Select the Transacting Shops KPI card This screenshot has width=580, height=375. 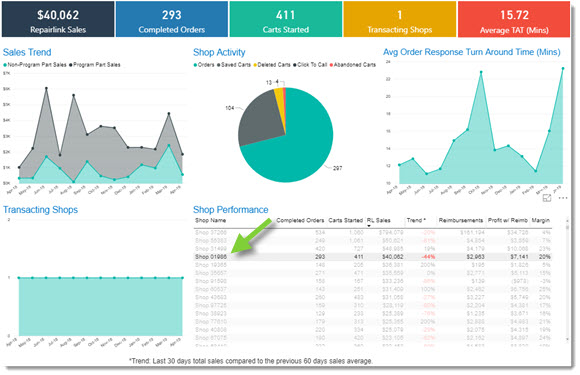coord(399,19)
